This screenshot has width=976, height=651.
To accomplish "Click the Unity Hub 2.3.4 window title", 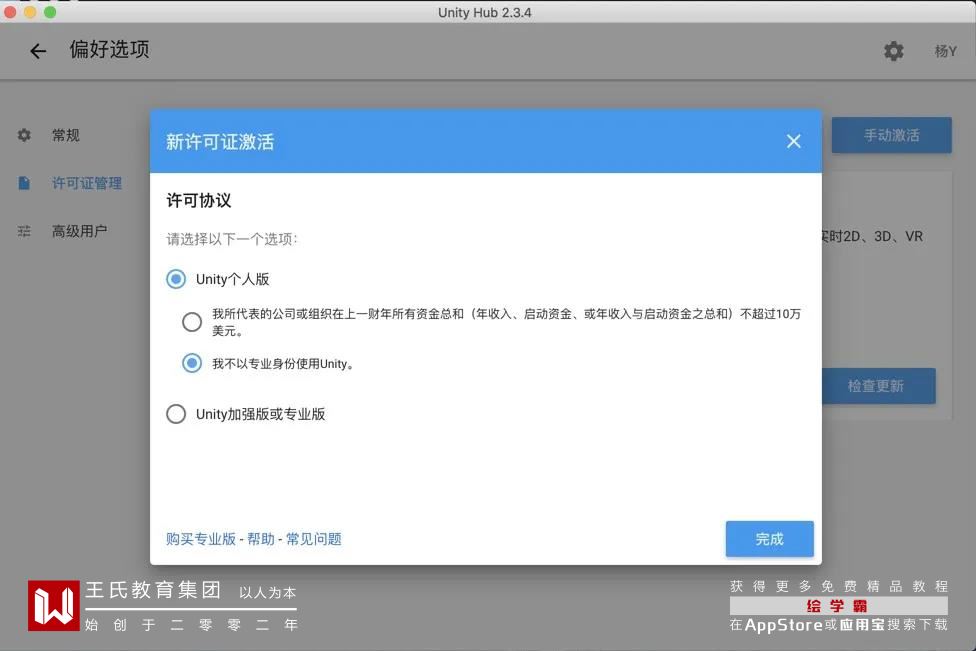I will tap(484, 12).
